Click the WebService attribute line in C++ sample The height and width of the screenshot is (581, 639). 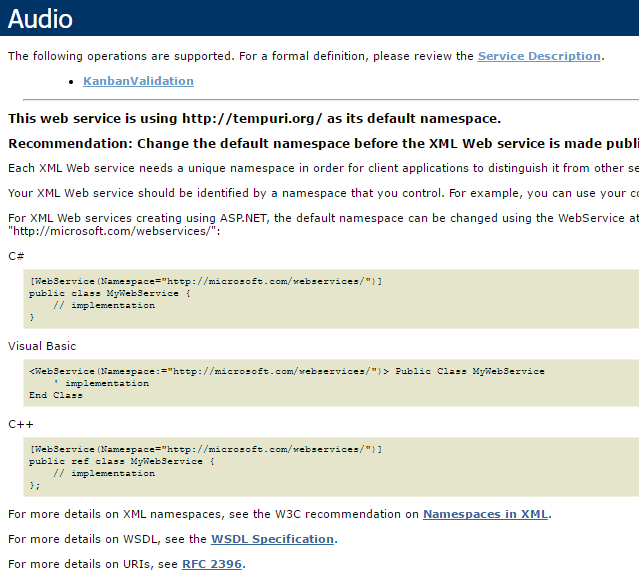pos(206,450)
